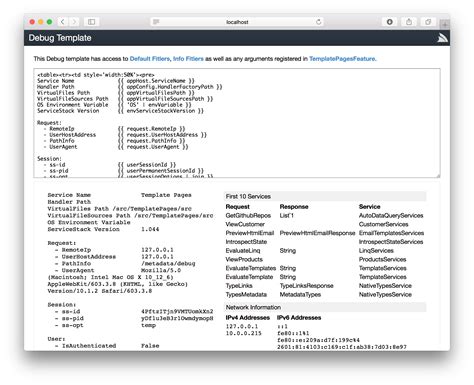Click inside the template code textarea

pyautogui.click(x=237, y=123)
